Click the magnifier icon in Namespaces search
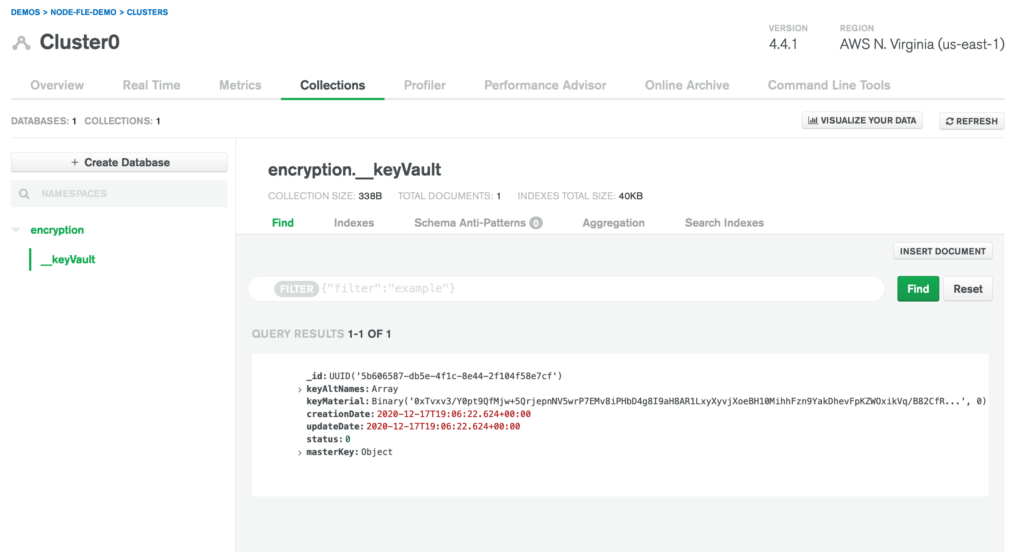This screenshot has height=552, width=1024. 24,194
